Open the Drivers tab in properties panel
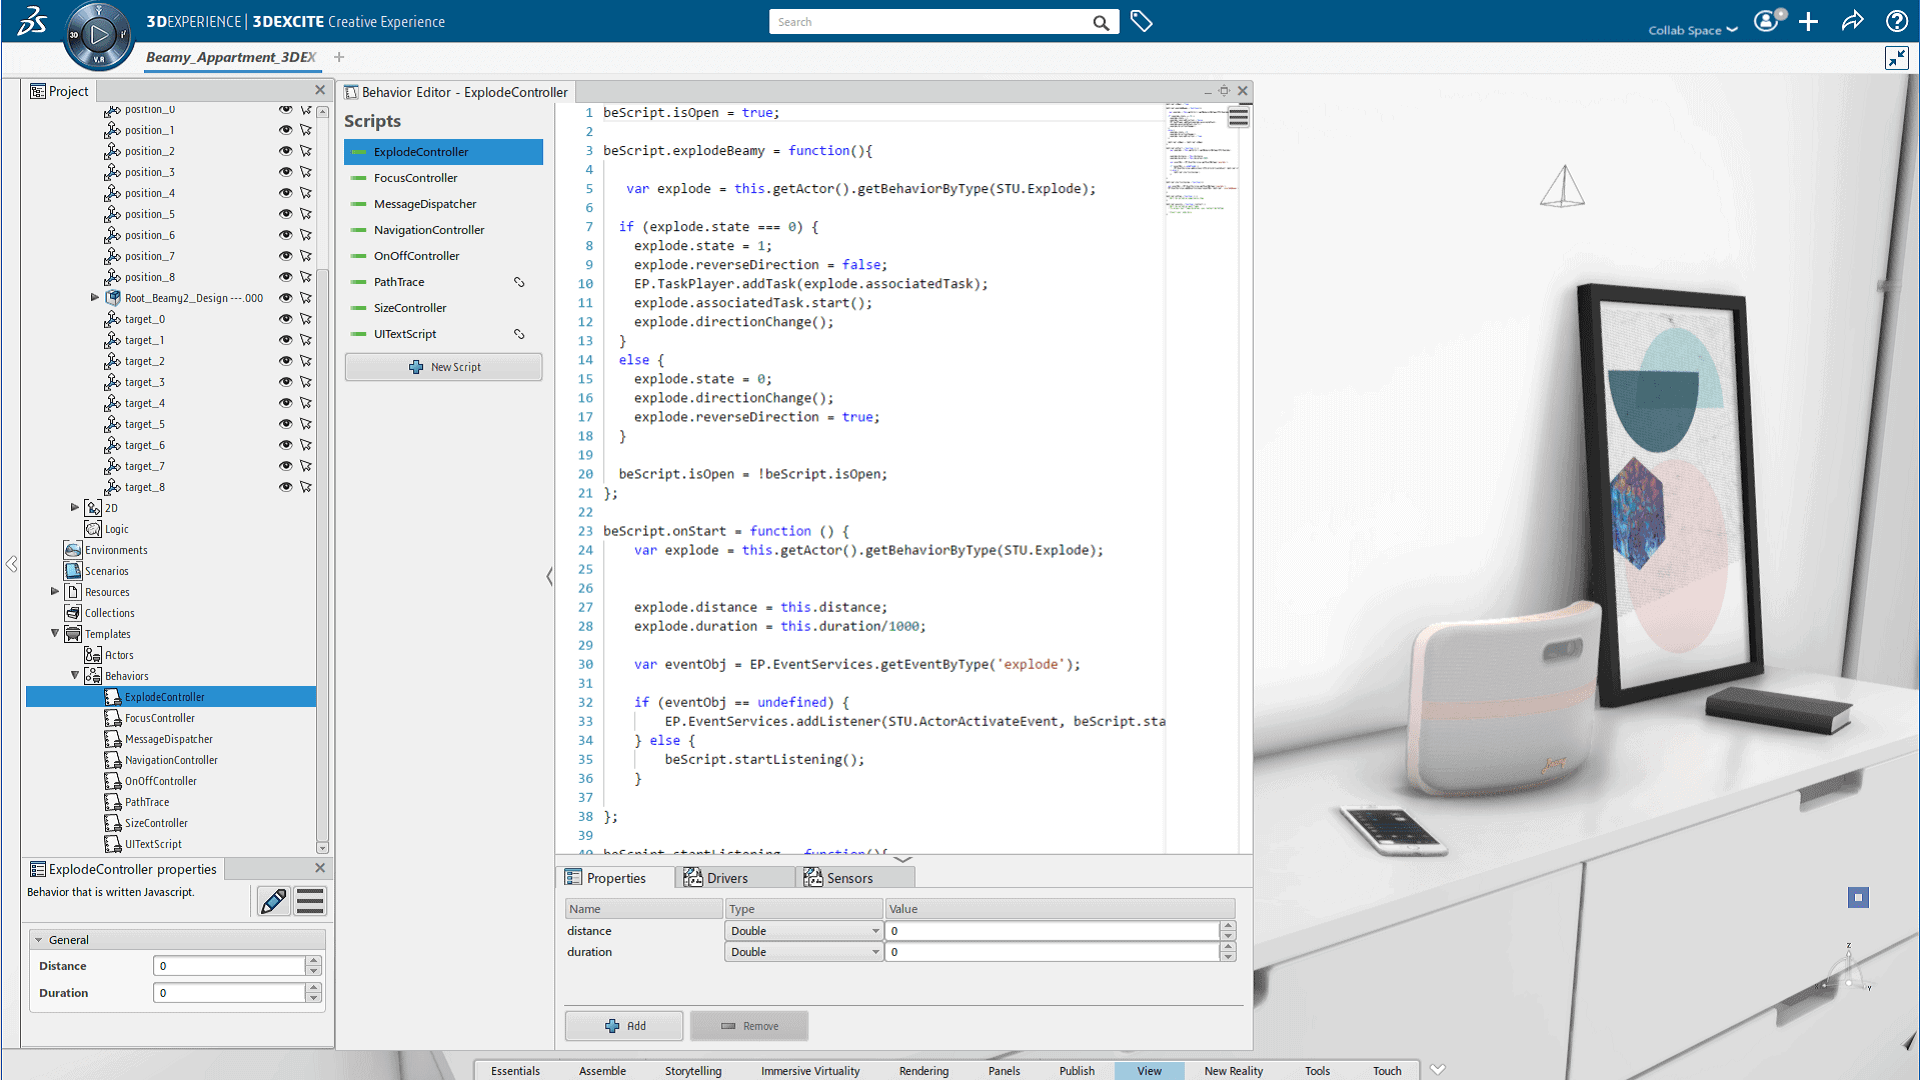This screenshot has width=1920, height=1080. [729, 877]
